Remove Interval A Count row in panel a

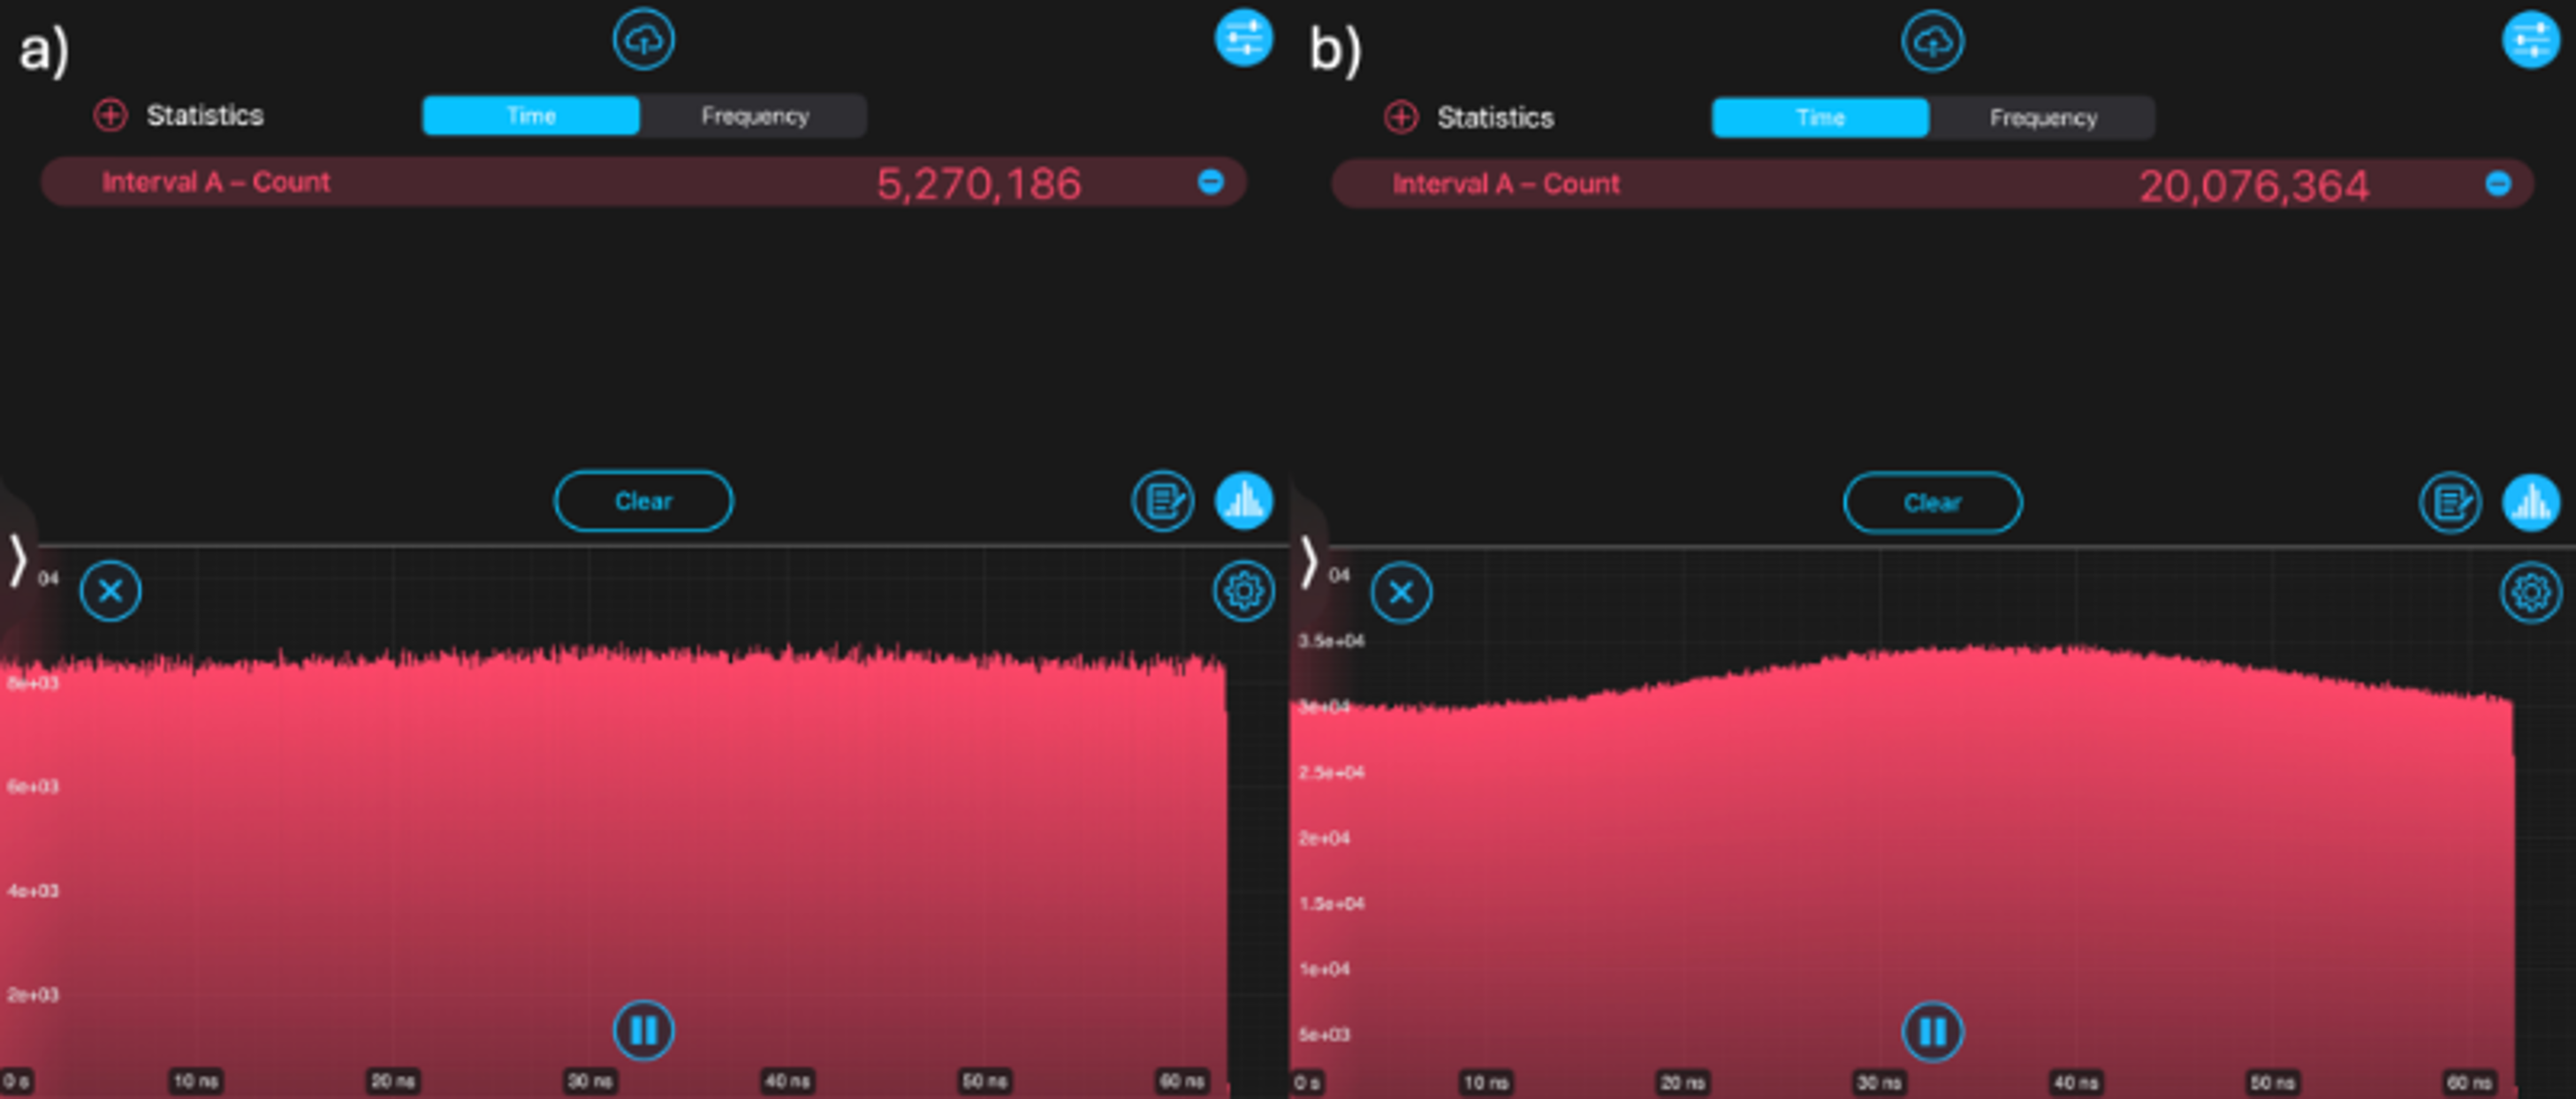[1210, 182]
